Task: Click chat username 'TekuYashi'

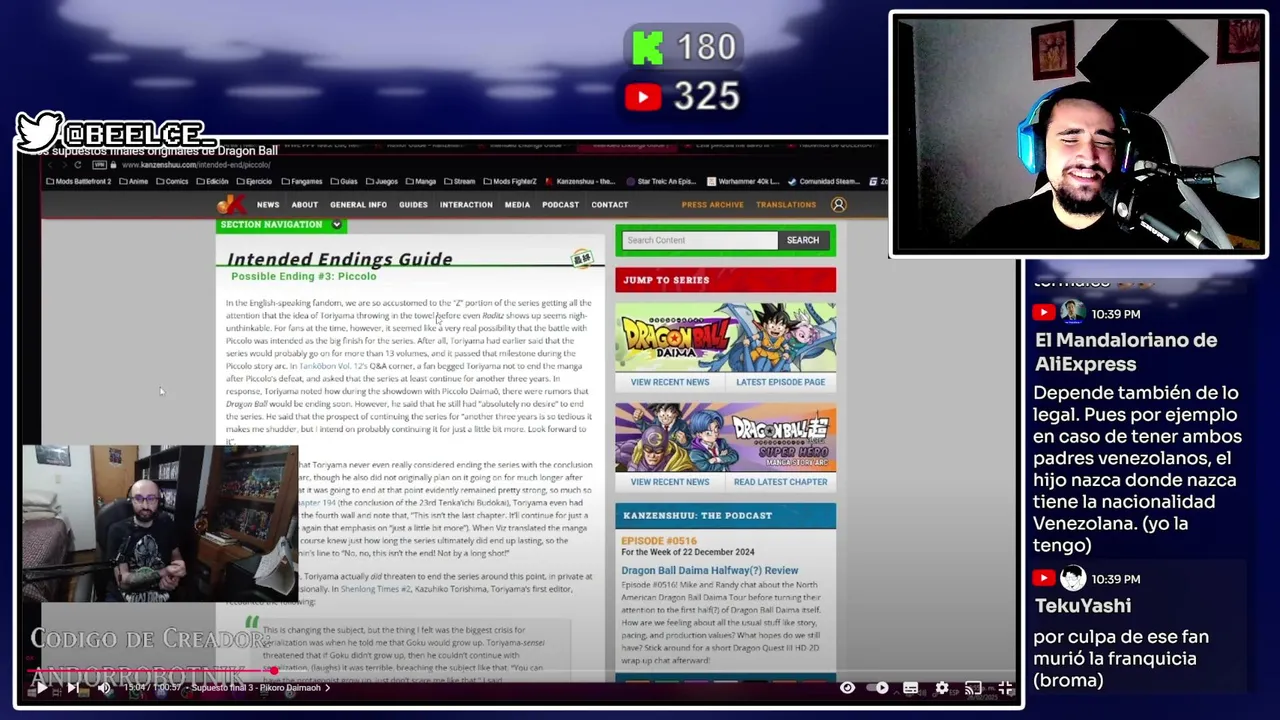Action: click(x=1082, y=606)
